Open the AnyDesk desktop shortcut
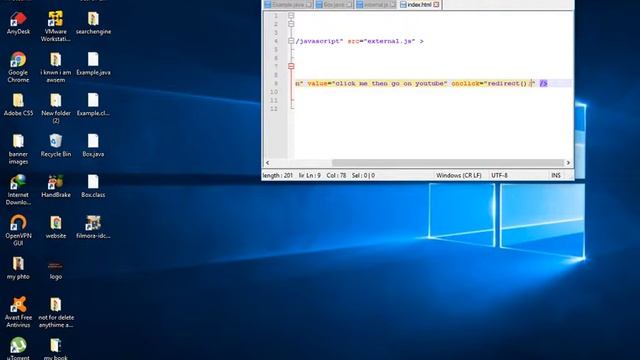 pos(18,23)
